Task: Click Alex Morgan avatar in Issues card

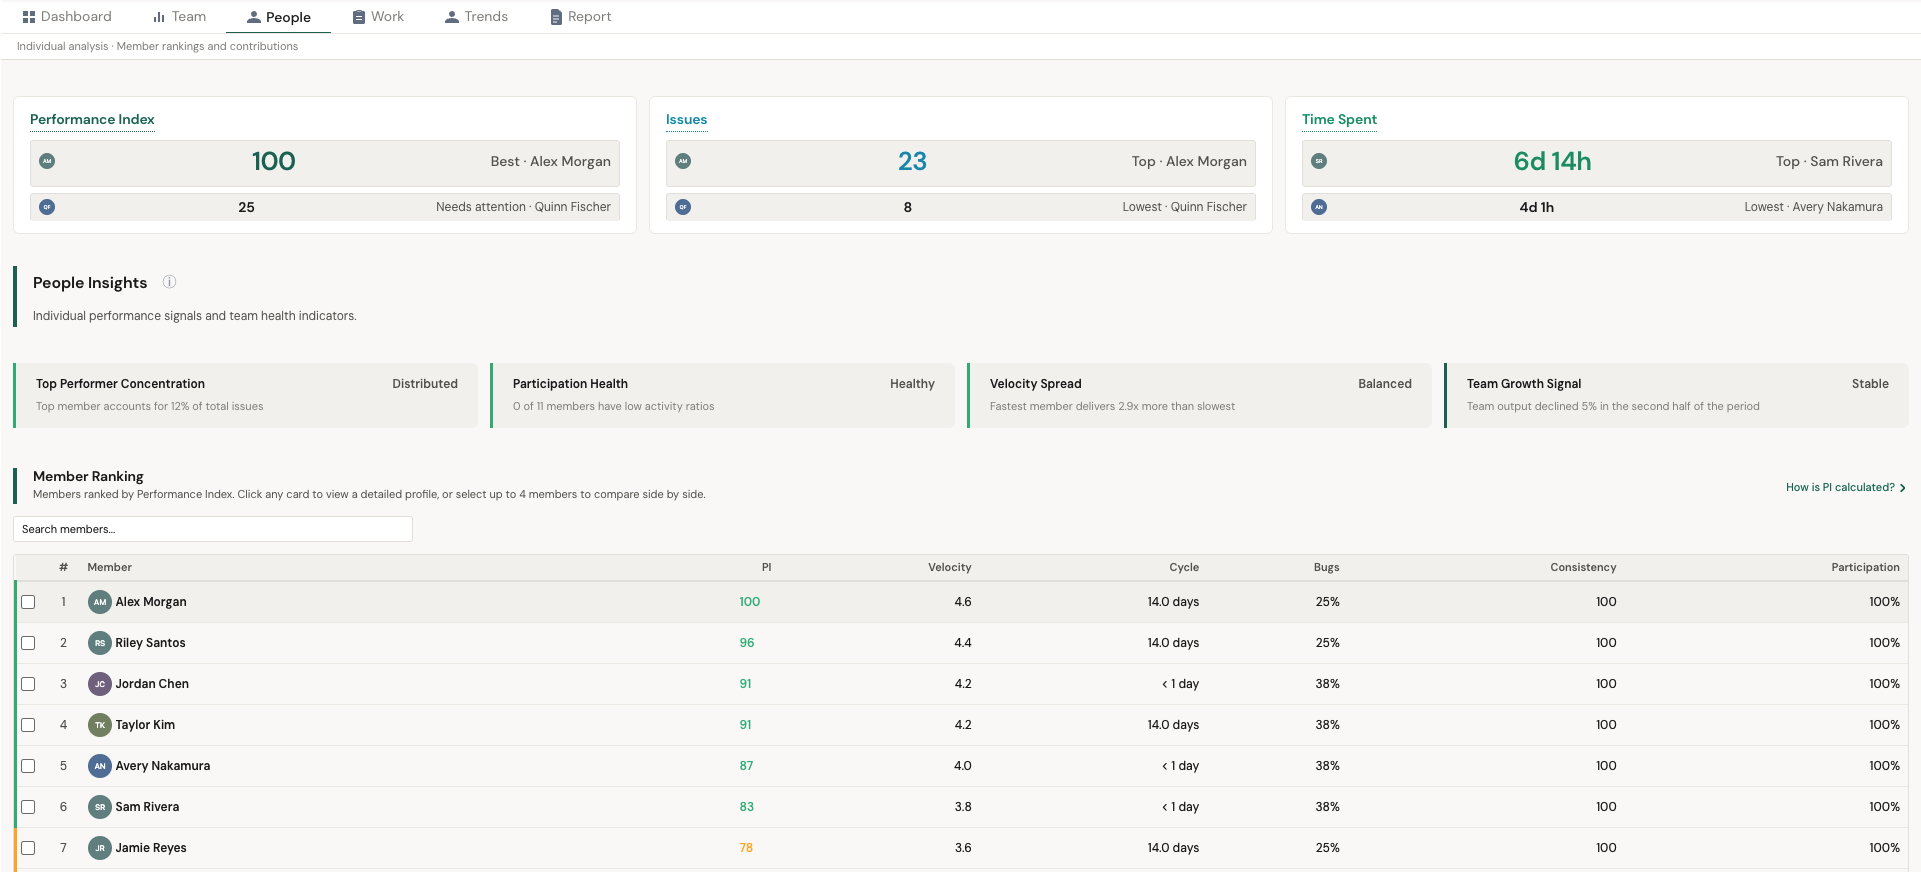Action: pos(683,161)
